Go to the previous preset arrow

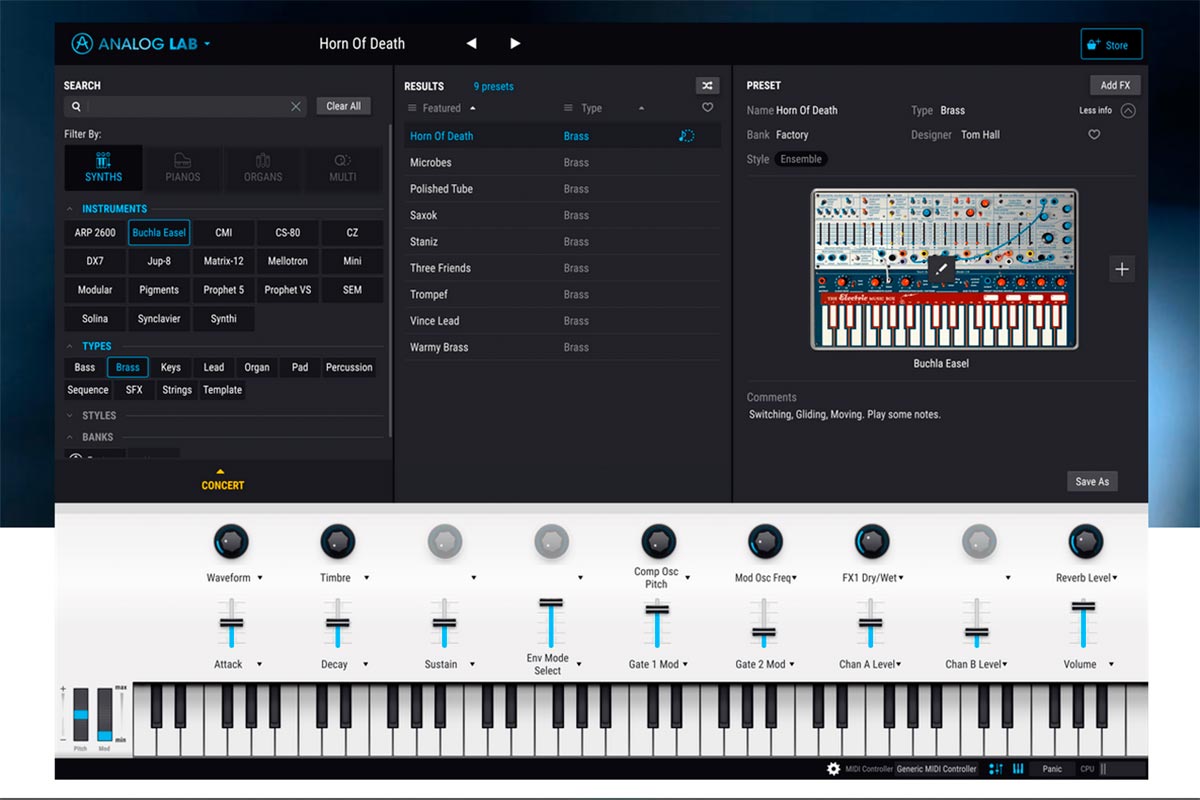point(472,44)
